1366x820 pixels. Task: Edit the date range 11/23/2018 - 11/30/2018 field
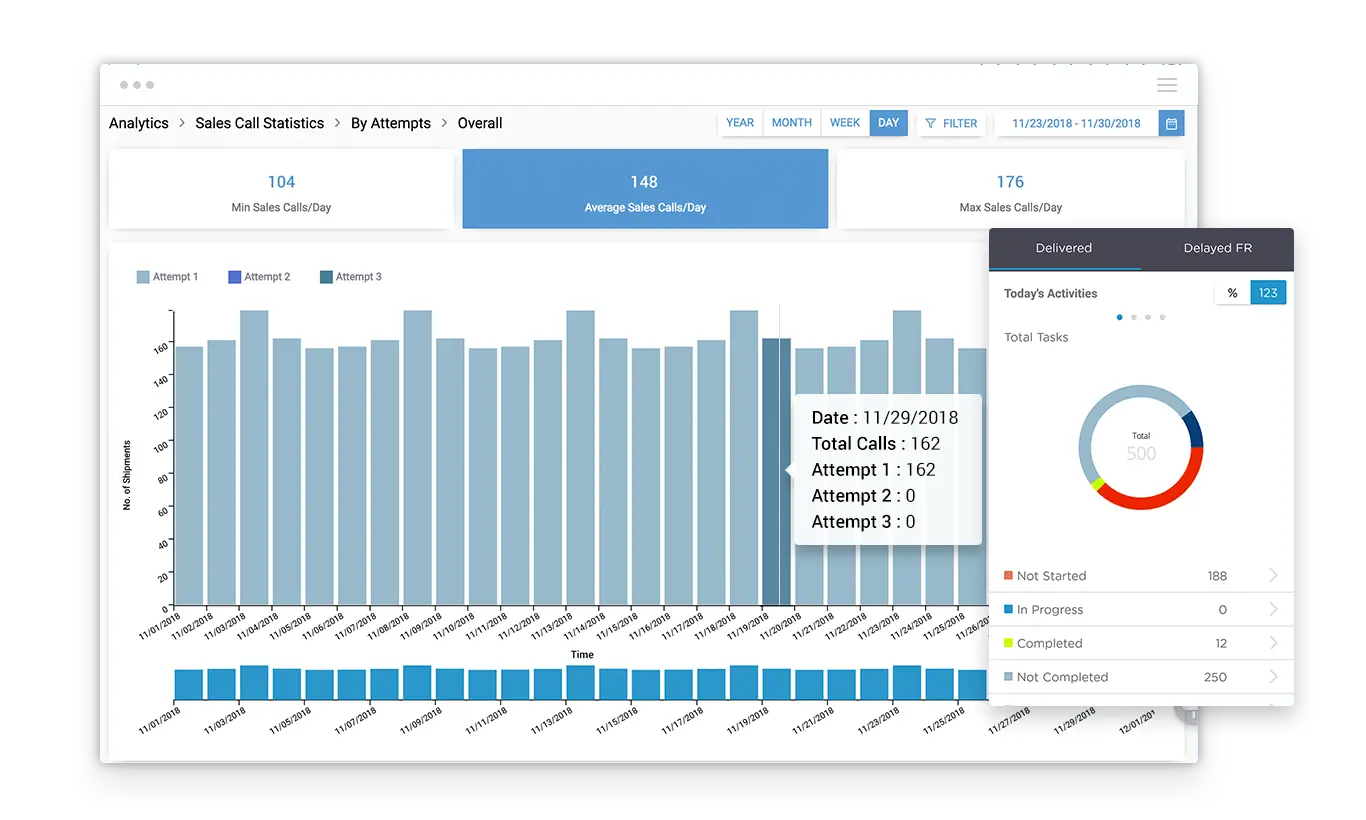1076,123
